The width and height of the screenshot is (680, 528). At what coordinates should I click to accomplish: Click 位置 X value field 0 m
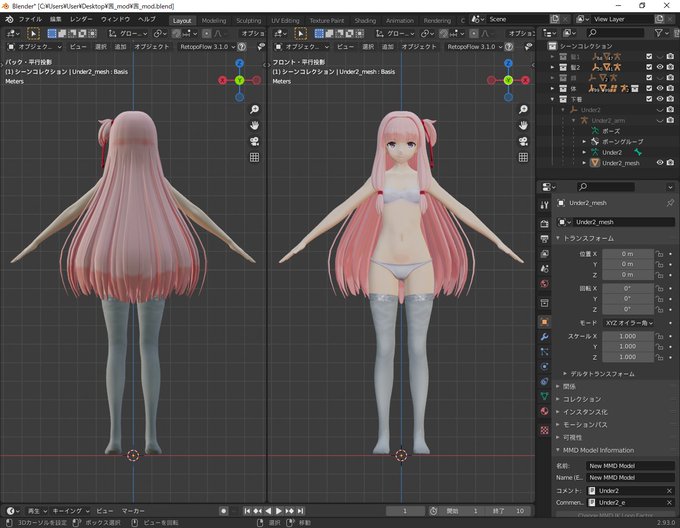pos(628,254)
